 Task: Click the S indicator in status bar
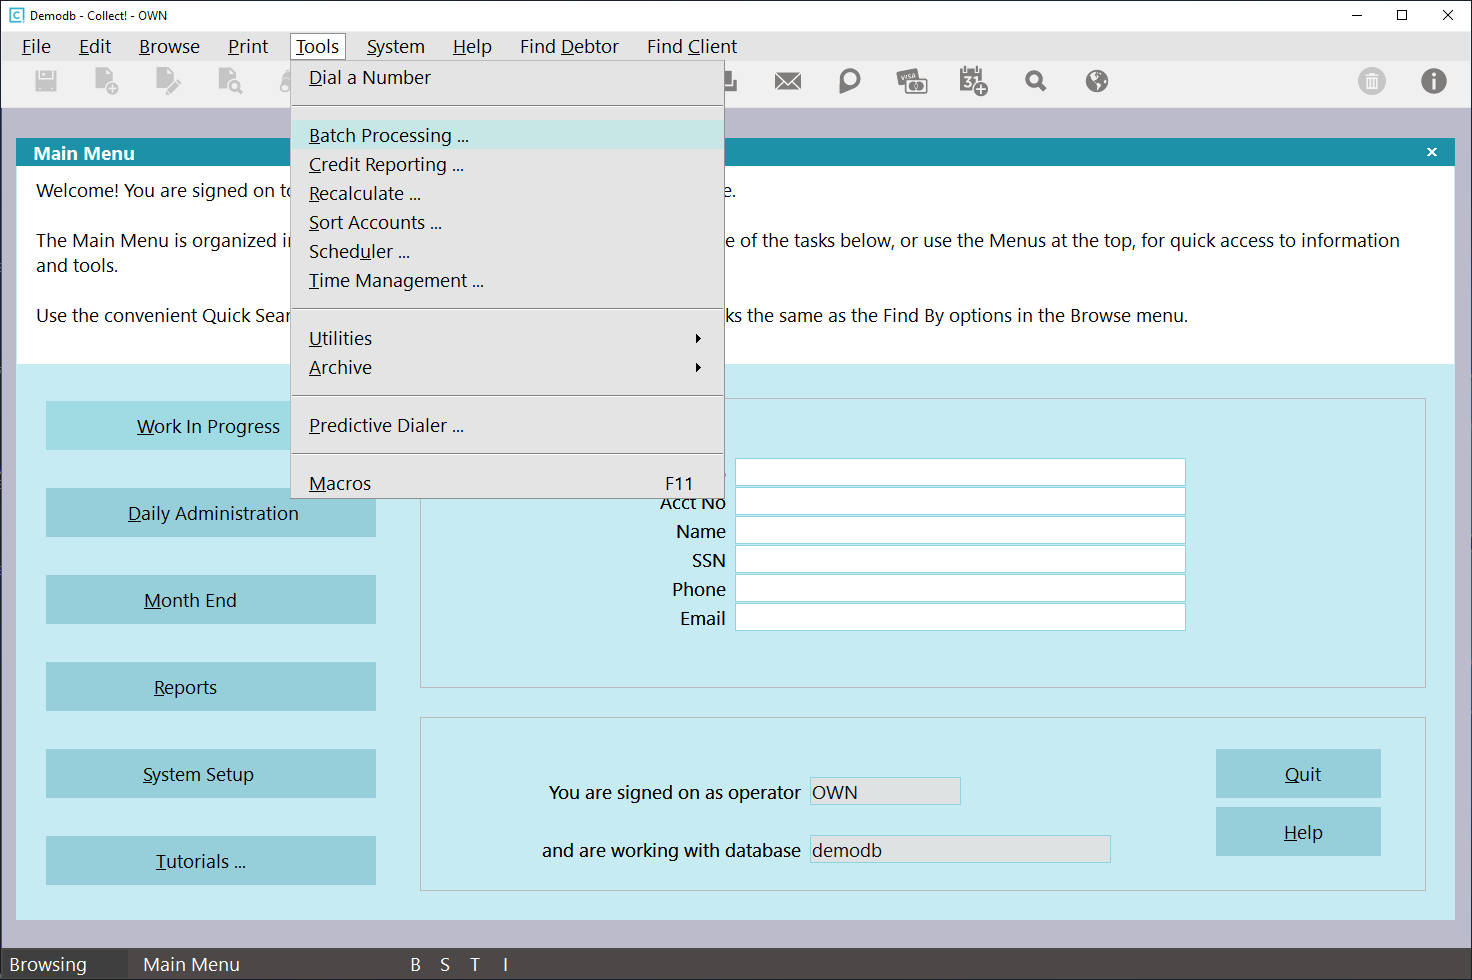pos(445,965)
